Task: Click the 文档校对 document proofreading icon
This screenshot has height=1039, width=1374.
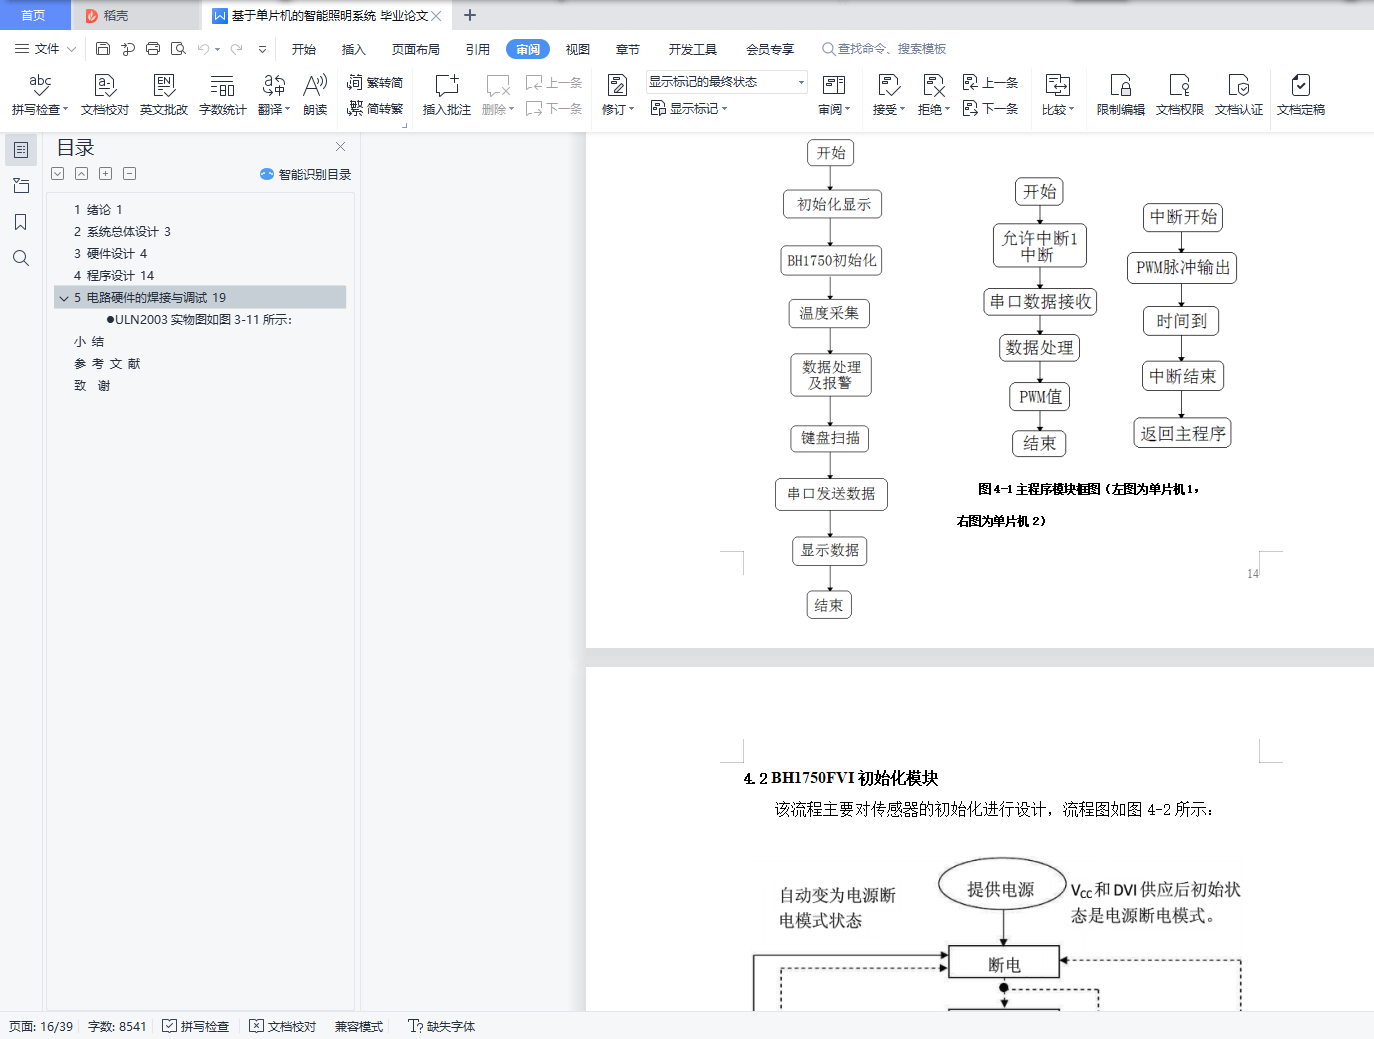Action: click(x=105, y=95)
